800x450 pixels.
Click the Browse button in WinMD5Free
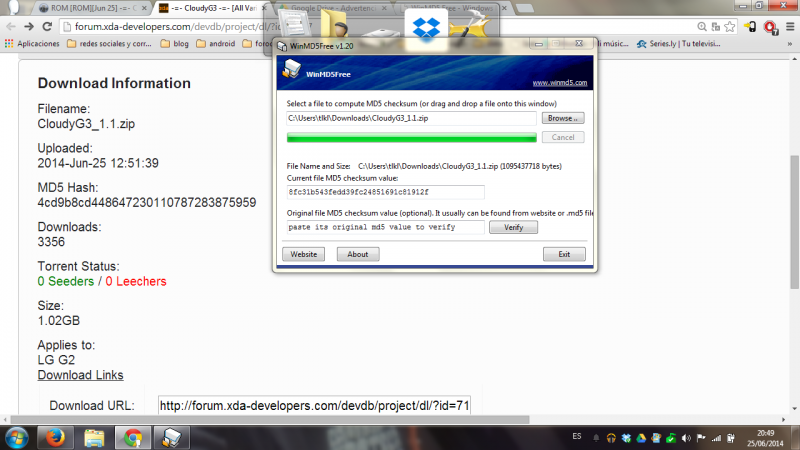[x=563, y=118]
